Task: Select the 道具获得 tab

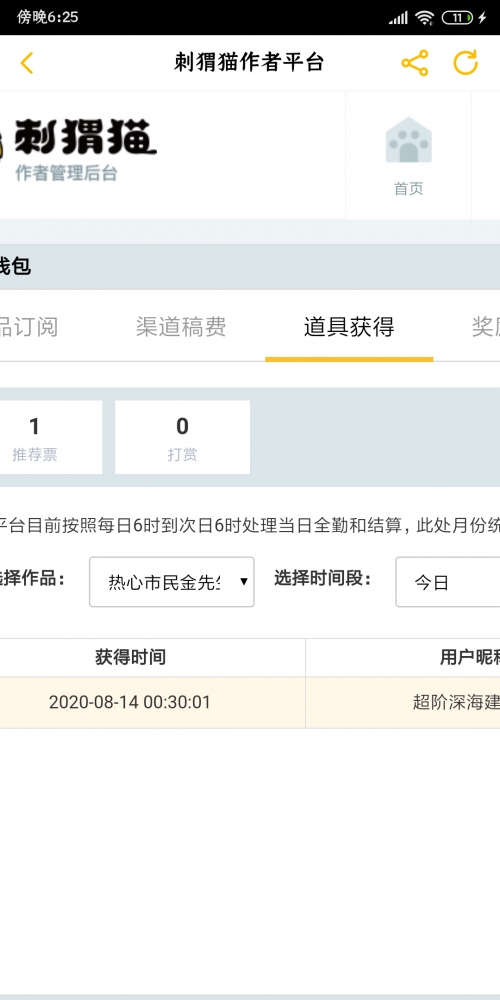Action: pyautogui.click(x=349, y=327)
